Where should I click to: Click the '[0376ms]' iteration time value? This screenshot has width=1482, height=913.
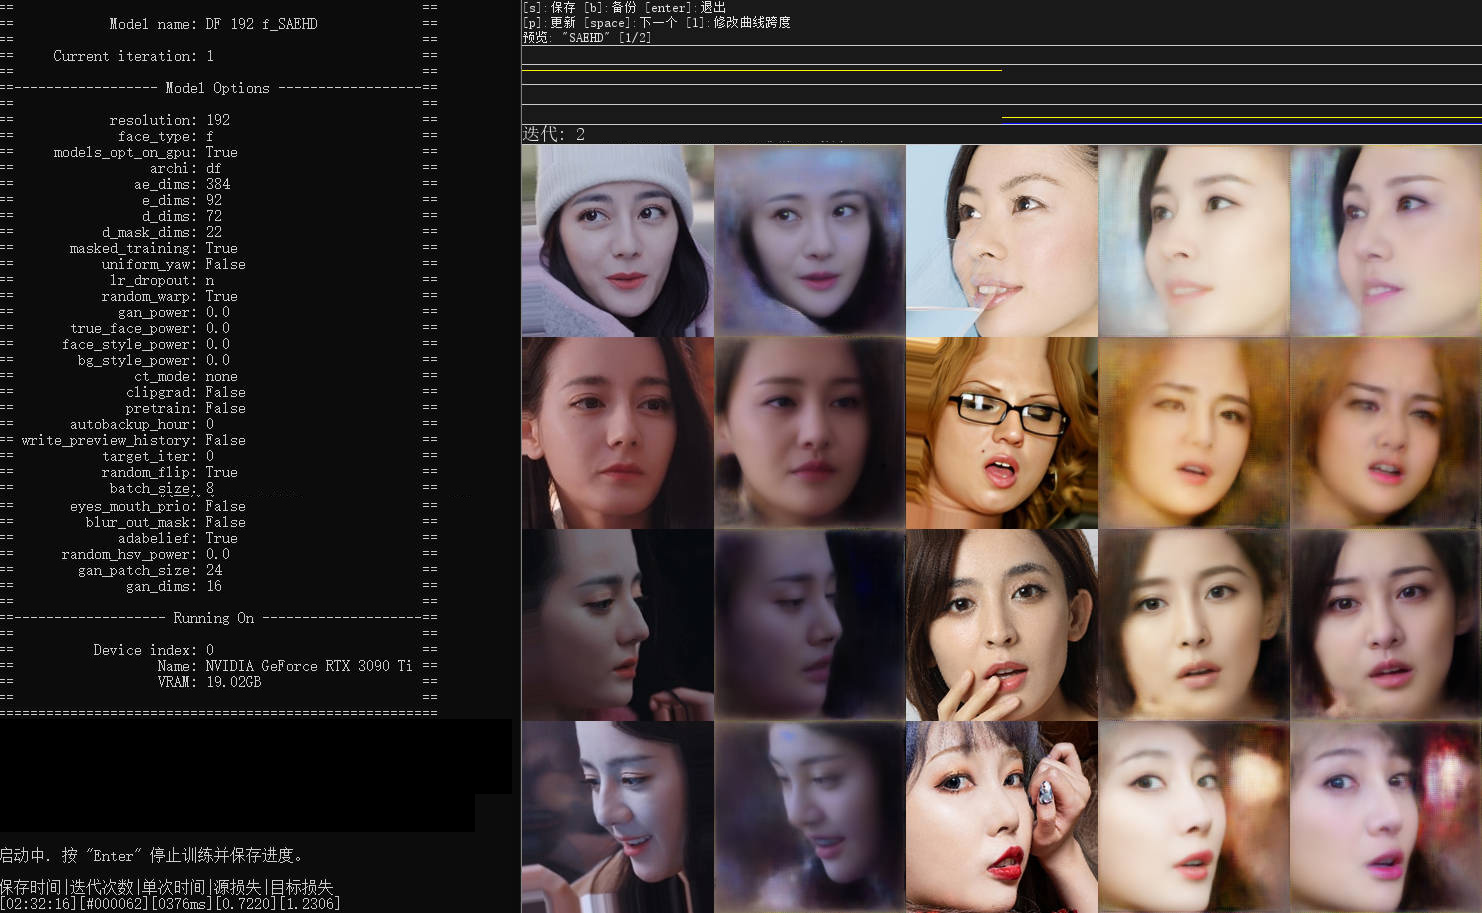[x=180, y=904]
